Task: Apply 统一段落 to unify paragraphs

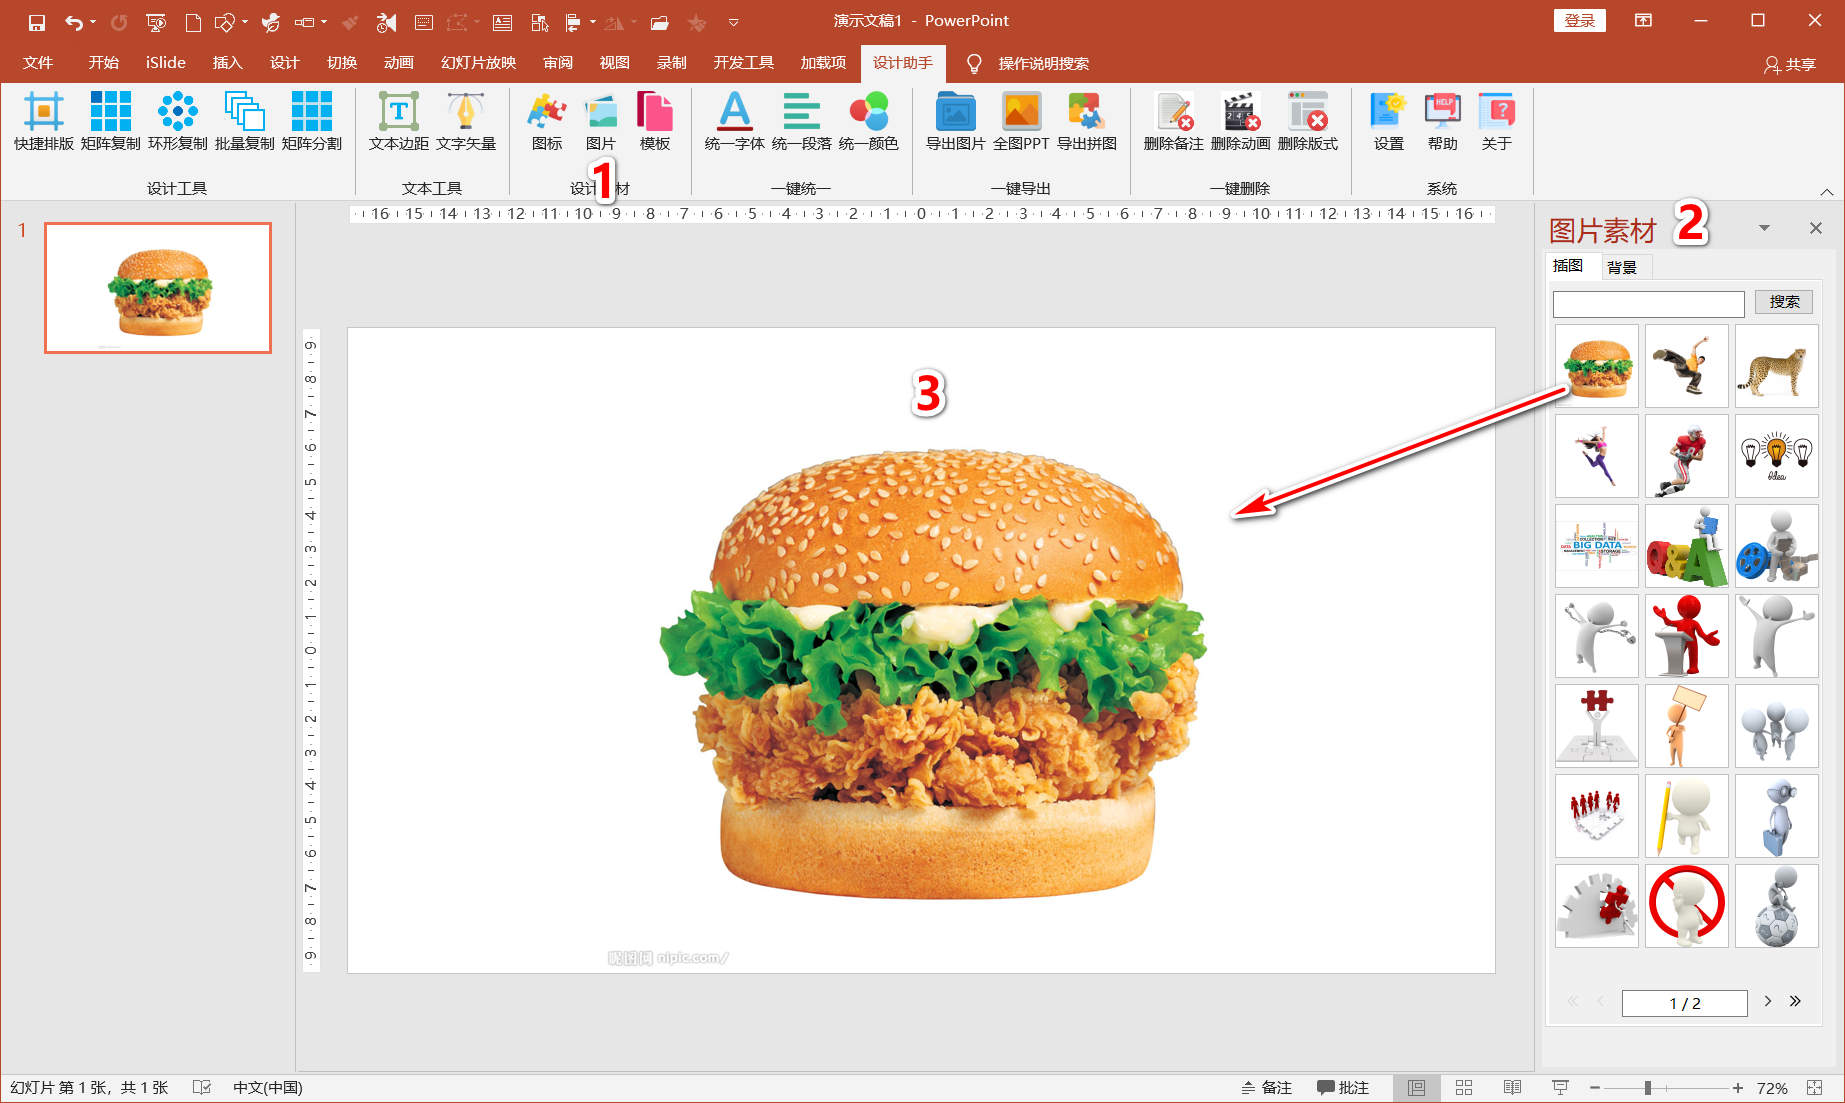Action: click(802, 121)
